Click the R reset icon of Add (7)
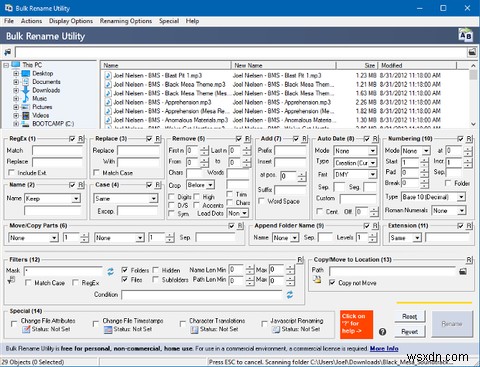The width and height of the screenshot is (480, 367). tap(304, 139)
